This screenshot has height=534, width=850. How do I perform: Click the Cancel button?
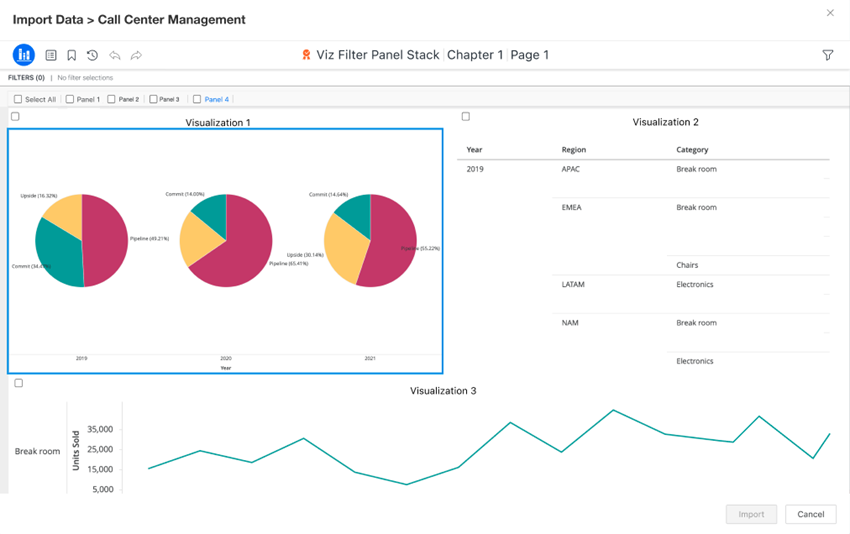810,514
